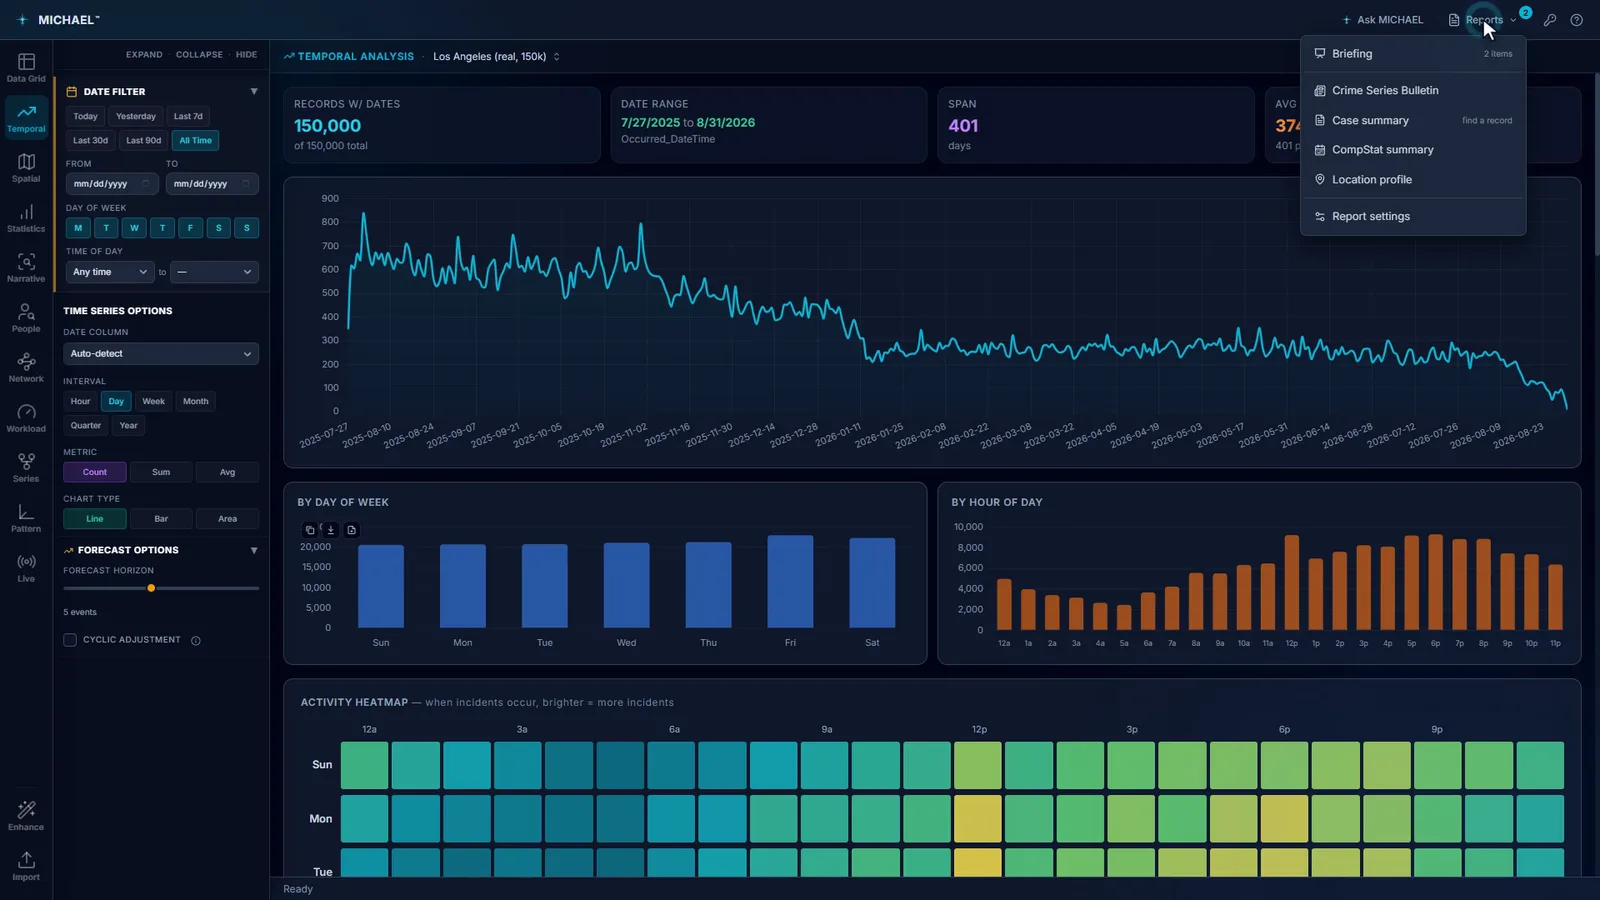Download the By Day of Week chart
Image resolution: width=1600 pixels, height=900 pixels.
[x=331, y=530]
